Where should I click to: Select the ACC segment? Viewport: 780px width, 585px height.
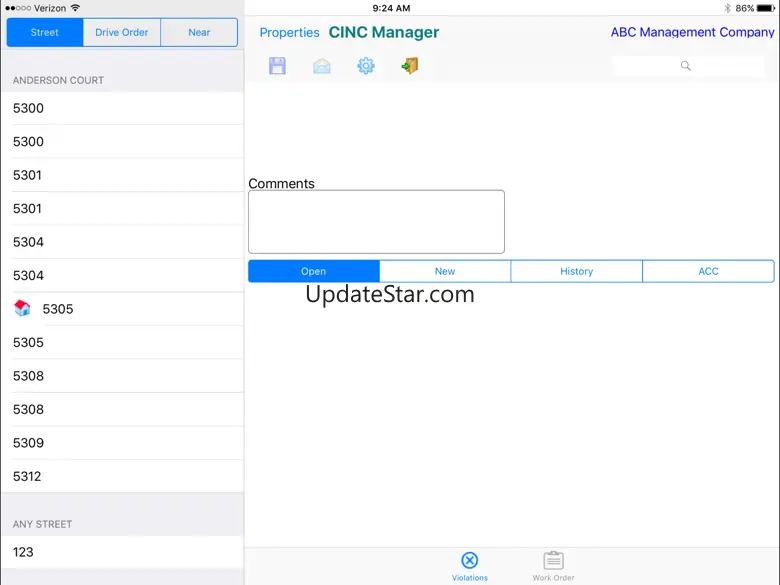click(708, 271)
